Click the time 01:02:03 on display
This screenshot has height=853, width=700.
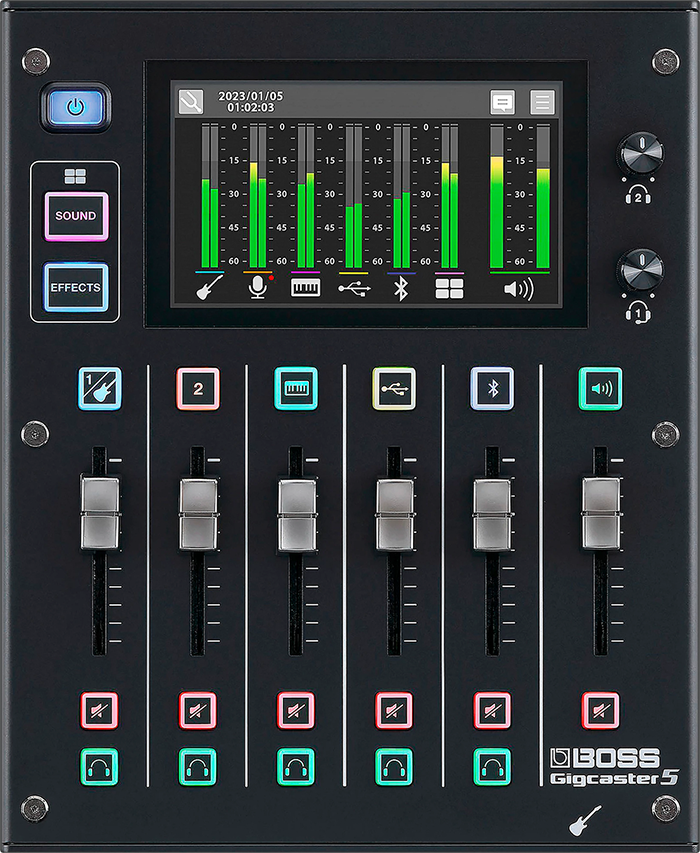coord(251,108)
